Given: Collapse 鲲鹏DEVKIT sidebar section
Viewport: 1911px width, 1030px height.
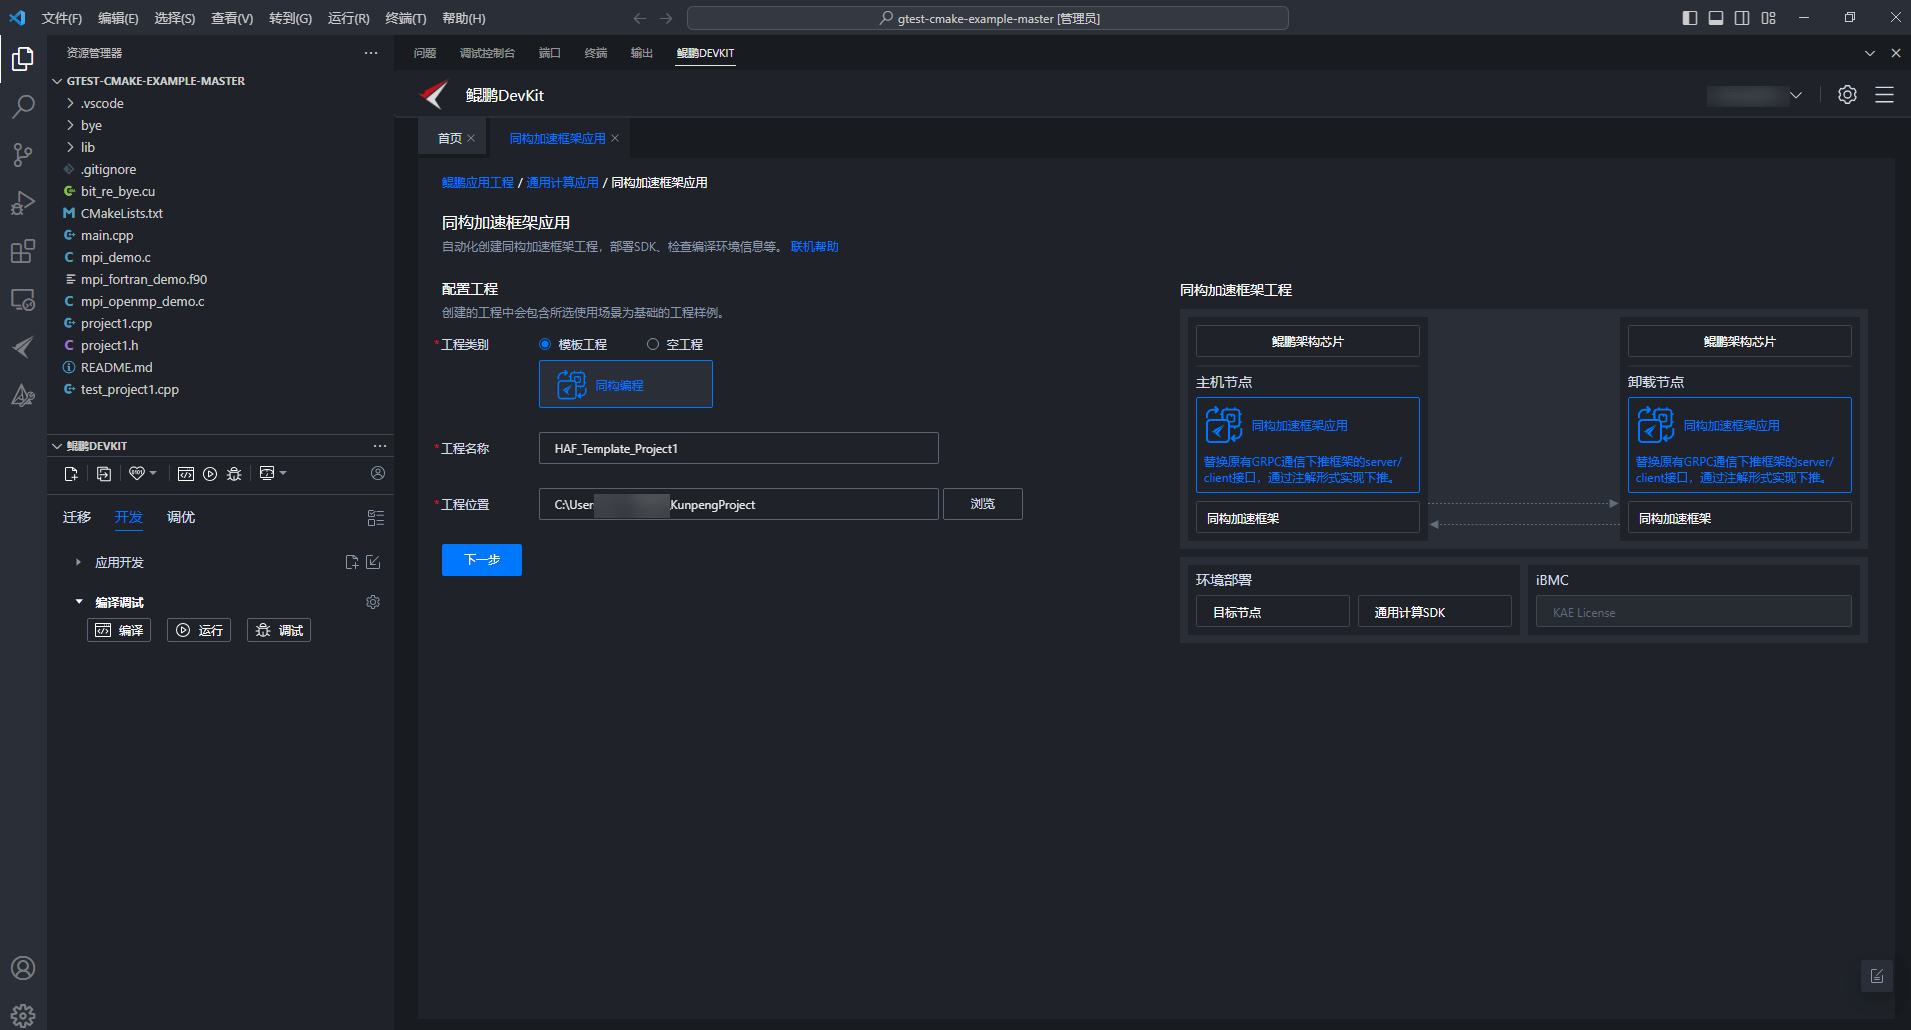Looking at the screenshot, I should (x=57, y=446).
